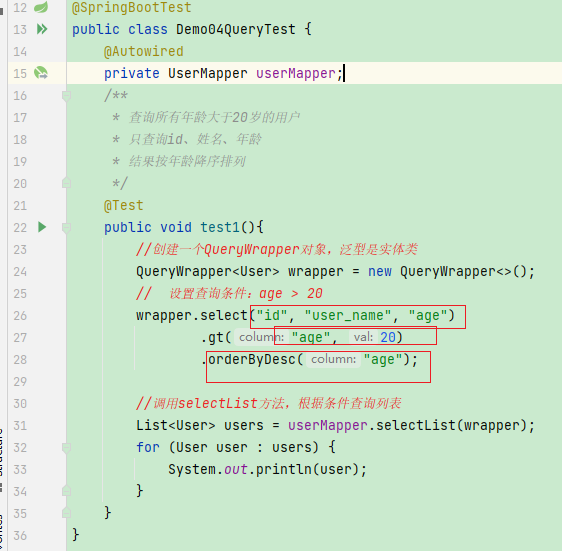
Task: Click the Spring bean leaf icon on line 12
Action: (x=41, y=7)
